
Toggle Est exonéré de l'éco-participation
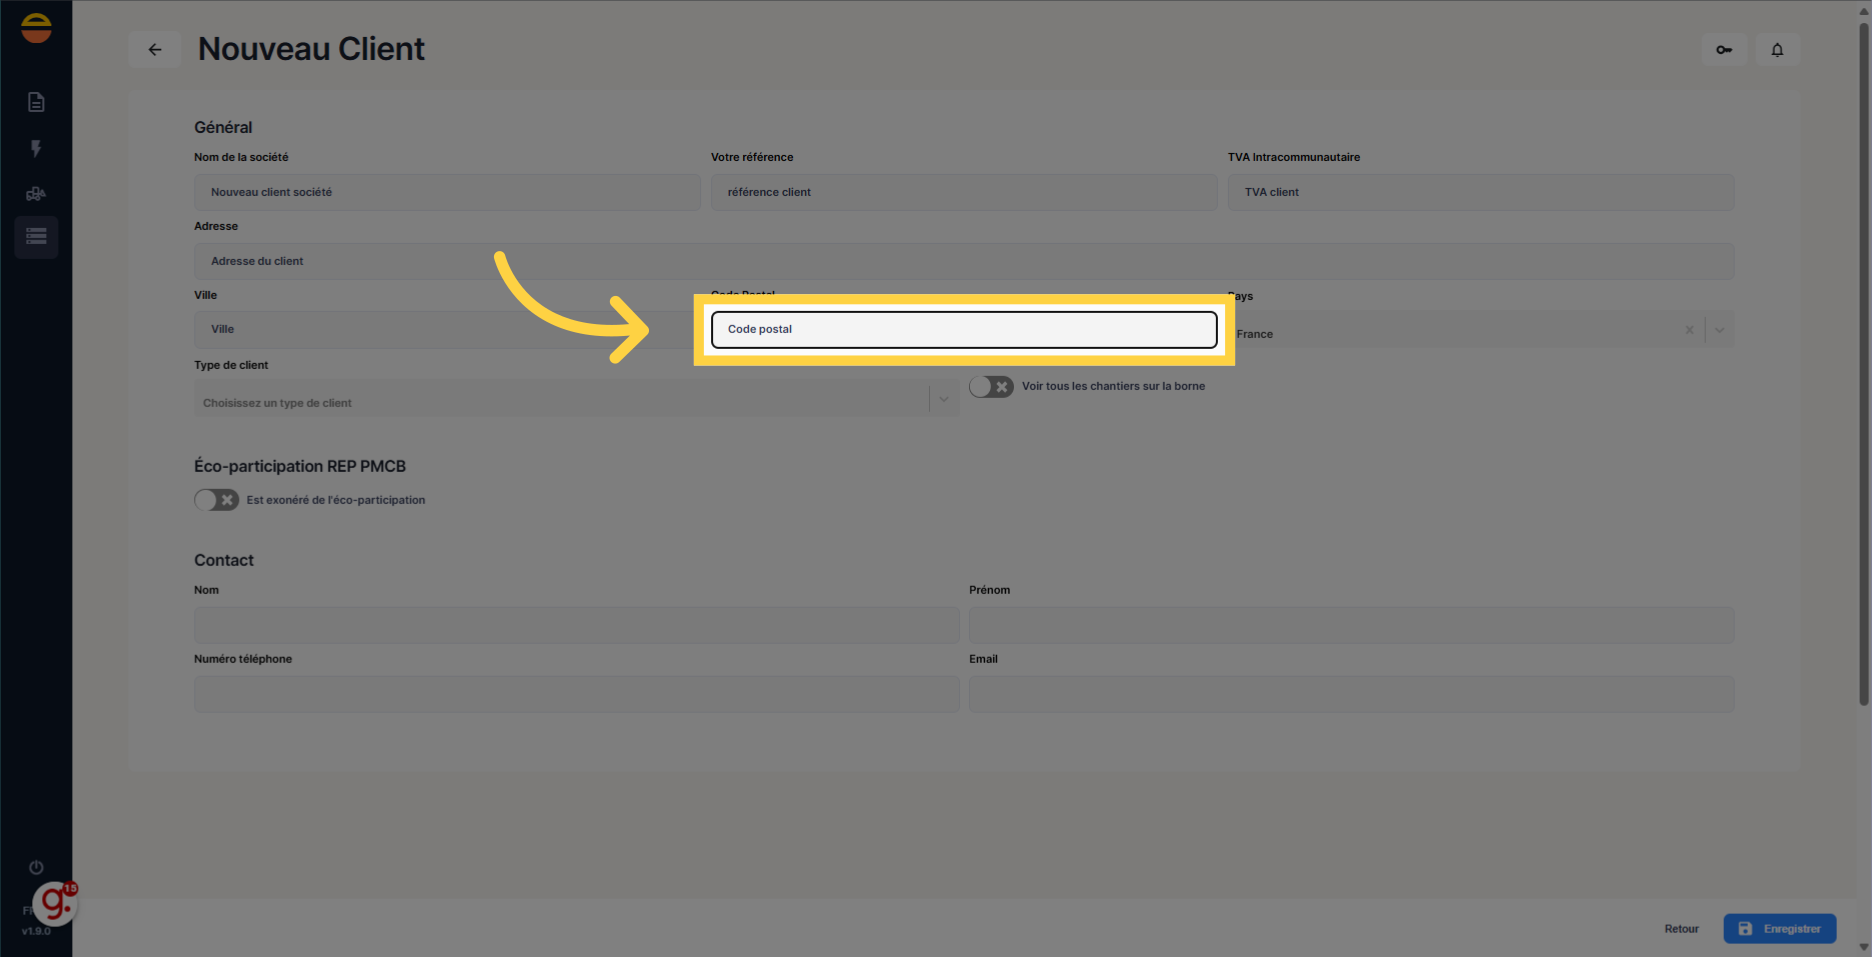[216, 500]
